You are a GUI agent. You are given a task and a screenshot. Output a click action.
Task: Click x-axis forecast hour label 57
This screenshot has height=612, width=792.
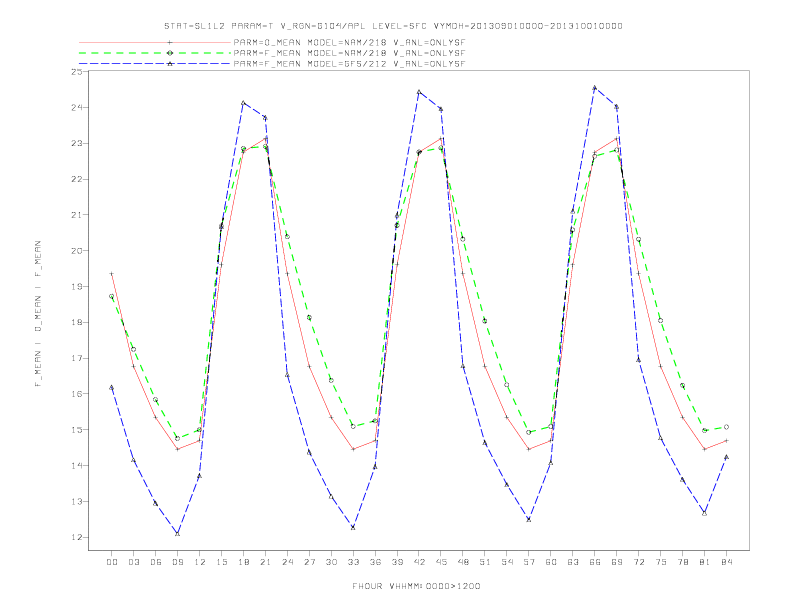pyautogui.click(x=529, y=562)
